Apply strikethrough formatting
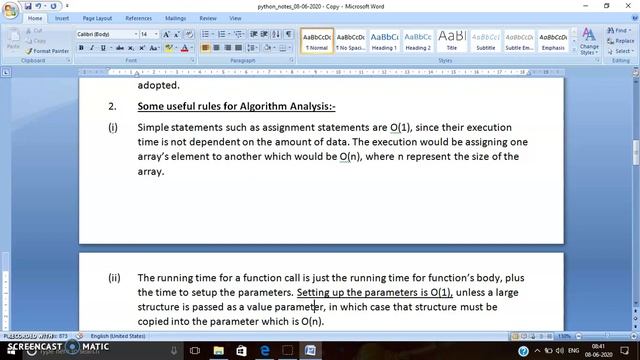The height and width of the screenshot is (360, 640). point(120,48)
